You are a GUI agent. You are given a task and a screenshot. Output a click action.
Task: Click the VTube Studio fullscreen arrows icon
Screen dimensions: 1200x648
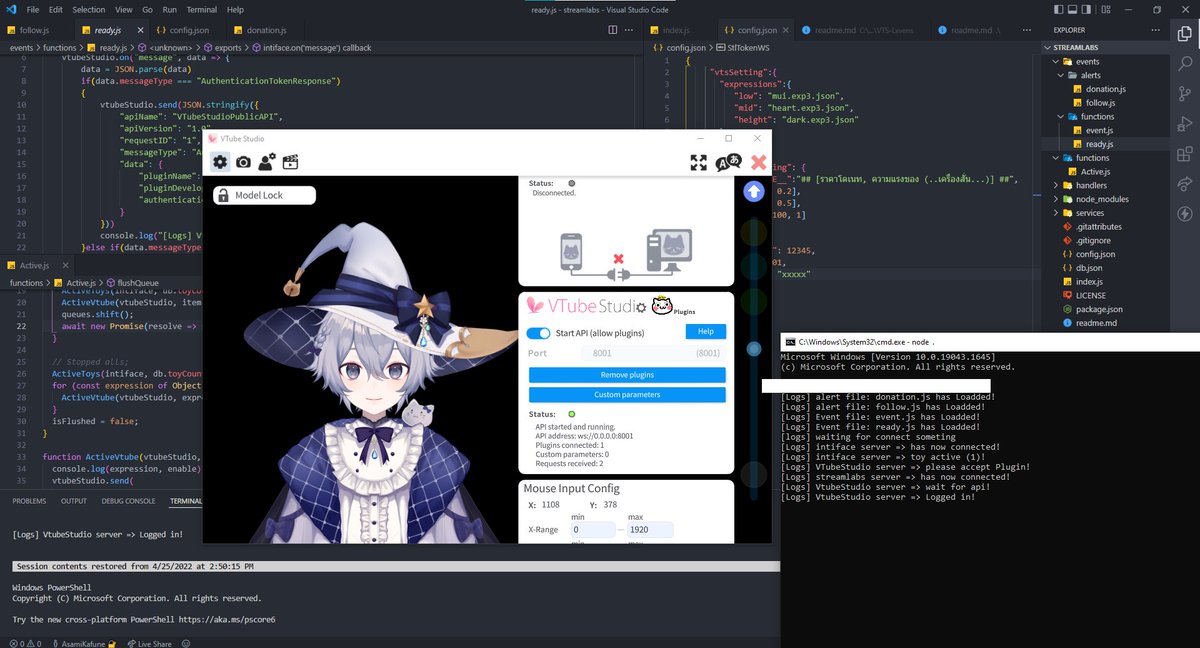click(x=699, y=162)
